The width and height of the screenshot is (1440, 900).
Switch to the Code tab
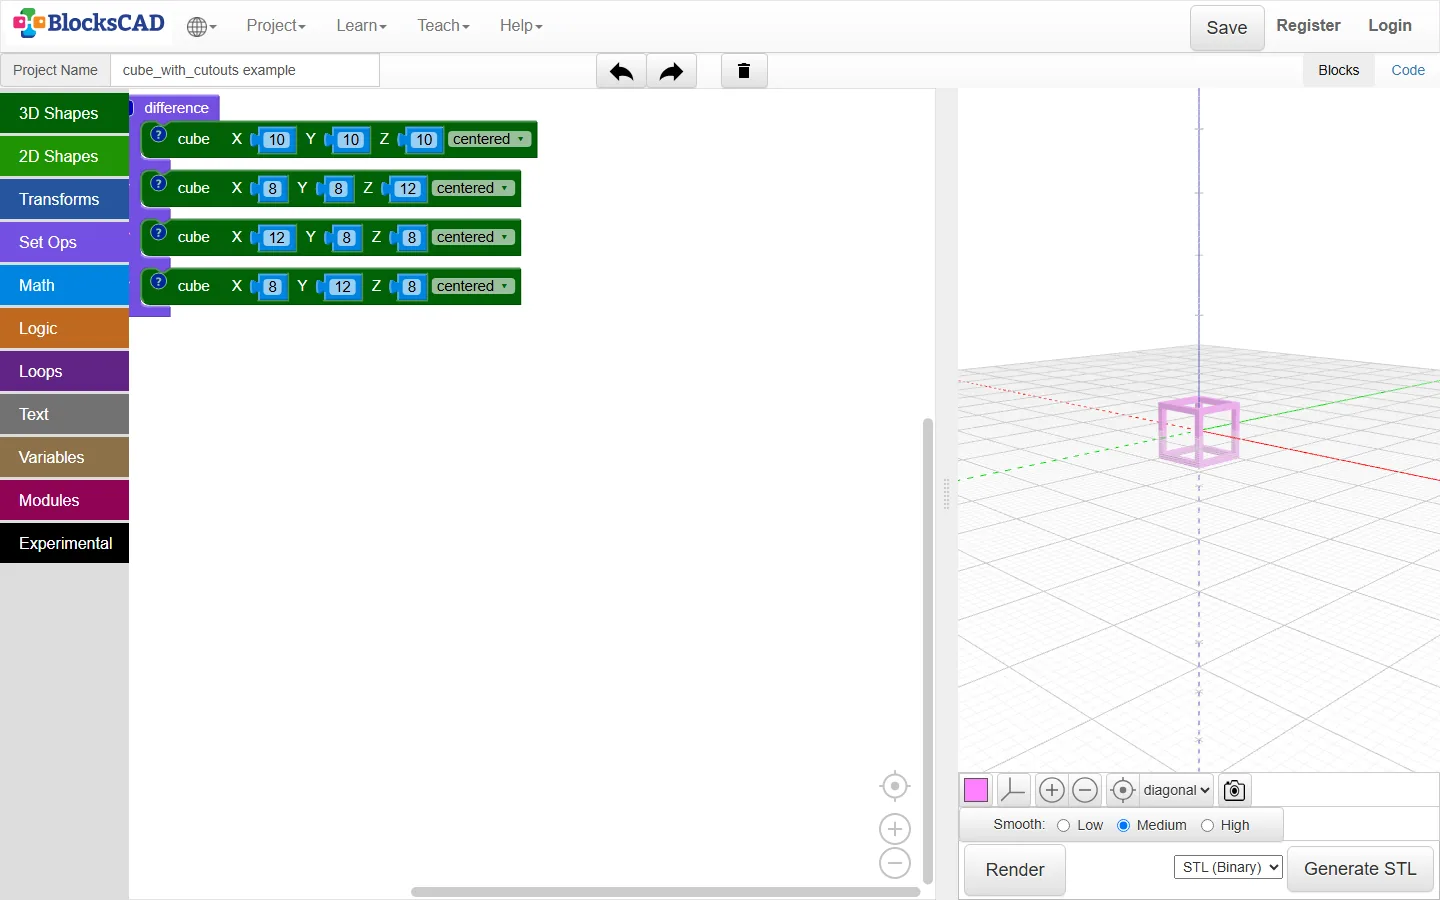[1408, 70]
